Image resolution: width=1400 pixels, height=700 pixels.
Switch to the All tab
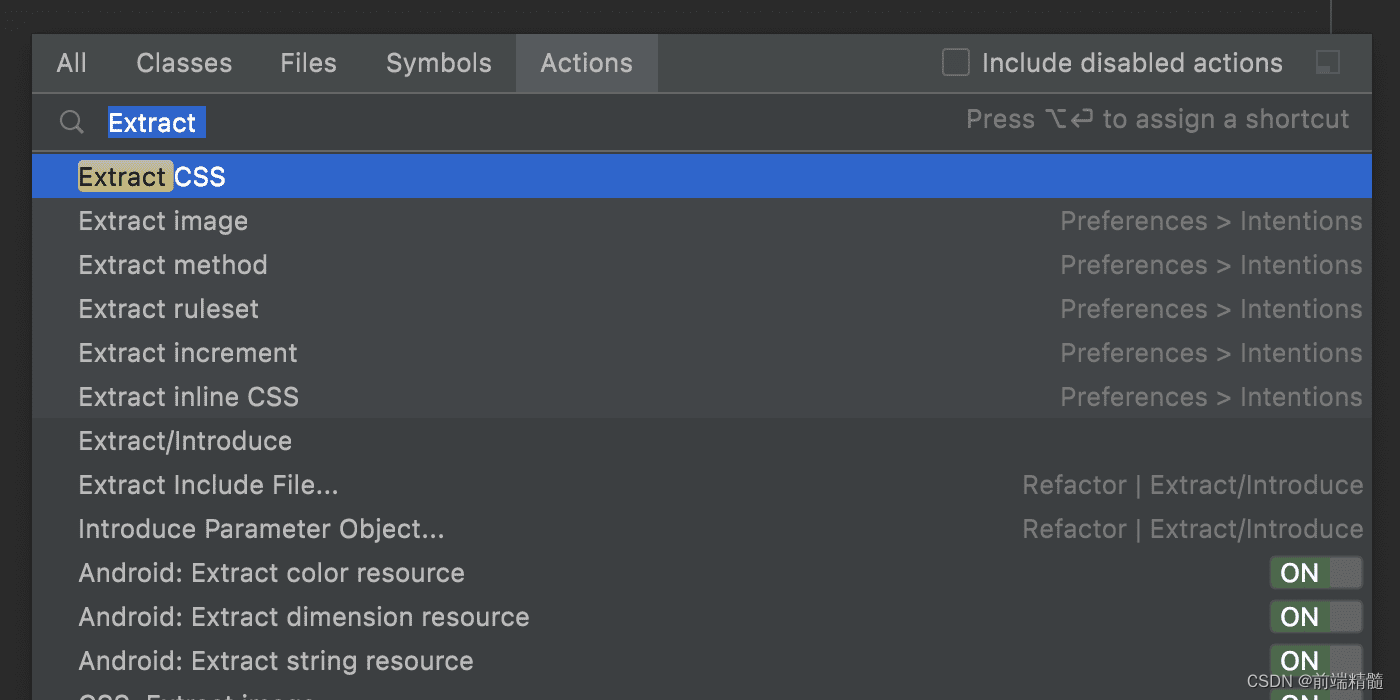[71, 62]
